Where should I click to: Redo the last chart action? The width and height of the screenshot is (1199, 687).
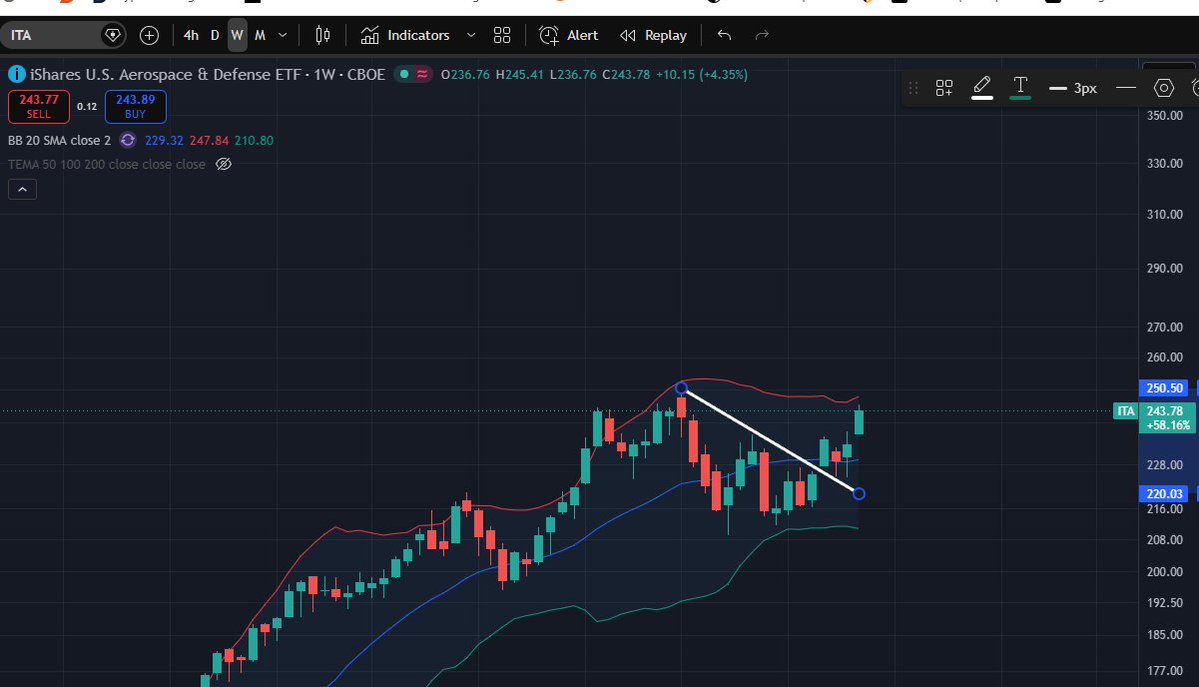pyautogui.click(x=762, y=35)
